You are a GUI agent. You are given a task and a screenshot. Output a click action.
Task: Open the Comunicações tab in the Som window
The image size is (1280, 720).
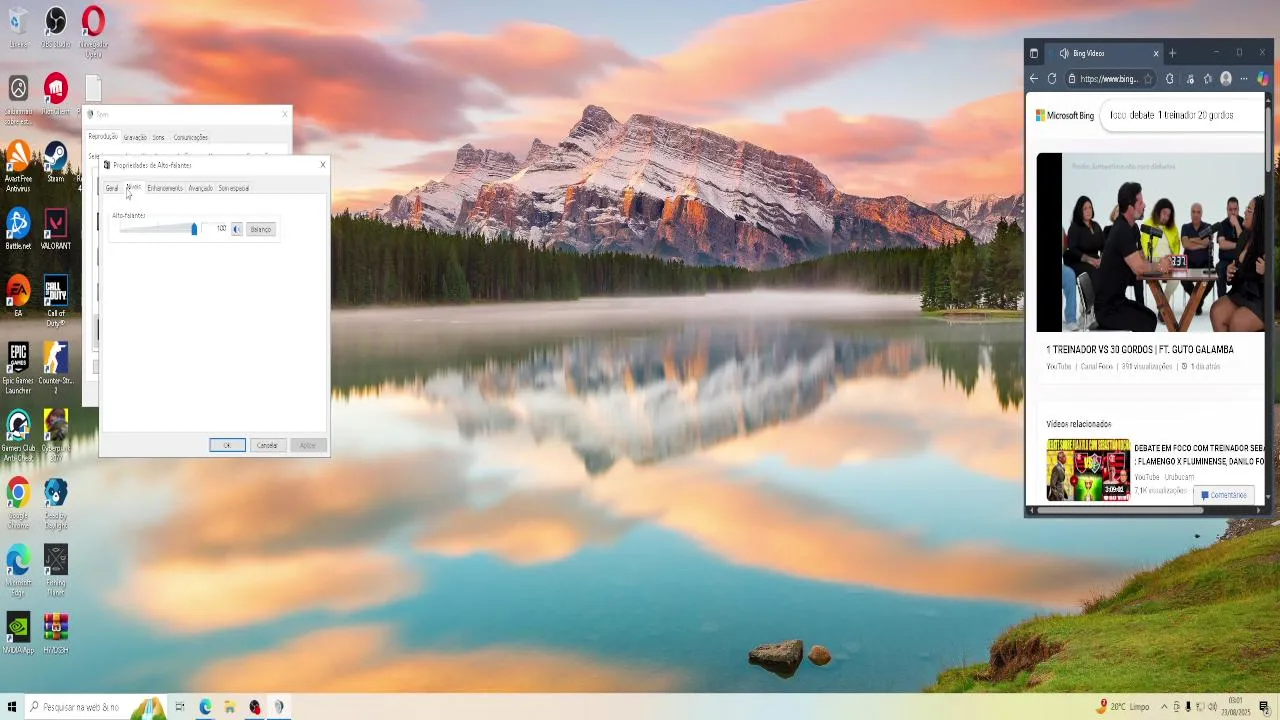point(191,137)
